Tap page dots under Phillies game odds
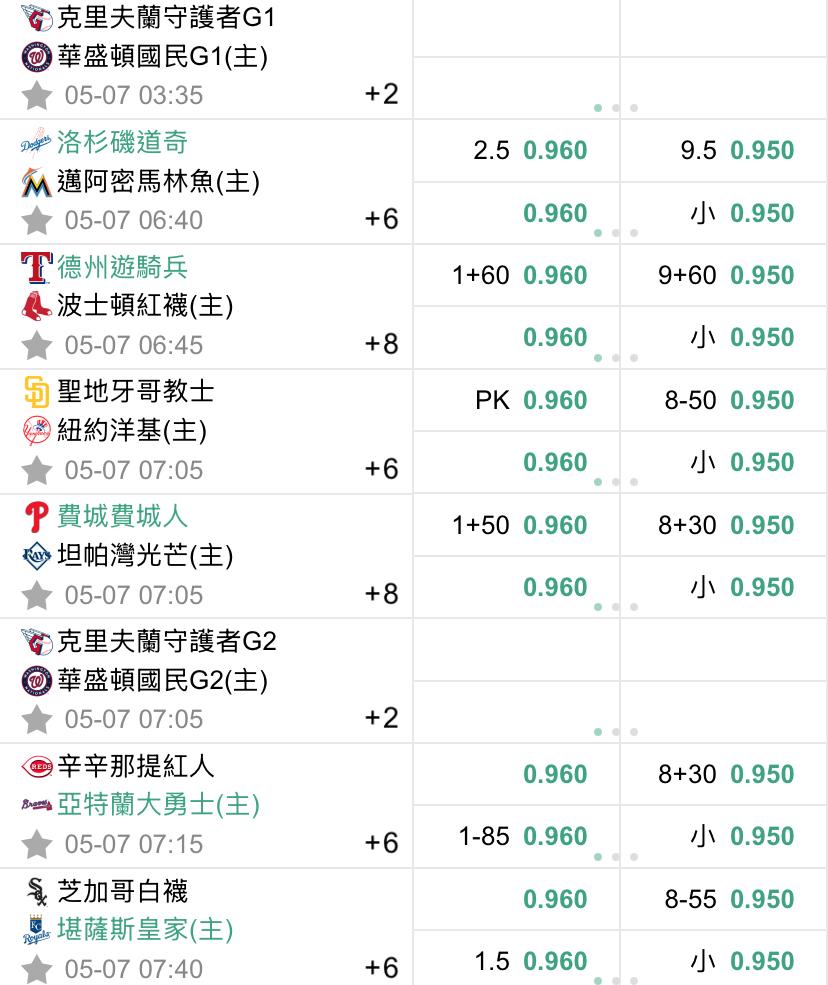This screenshot has width=828, height=985. (616, 607)
